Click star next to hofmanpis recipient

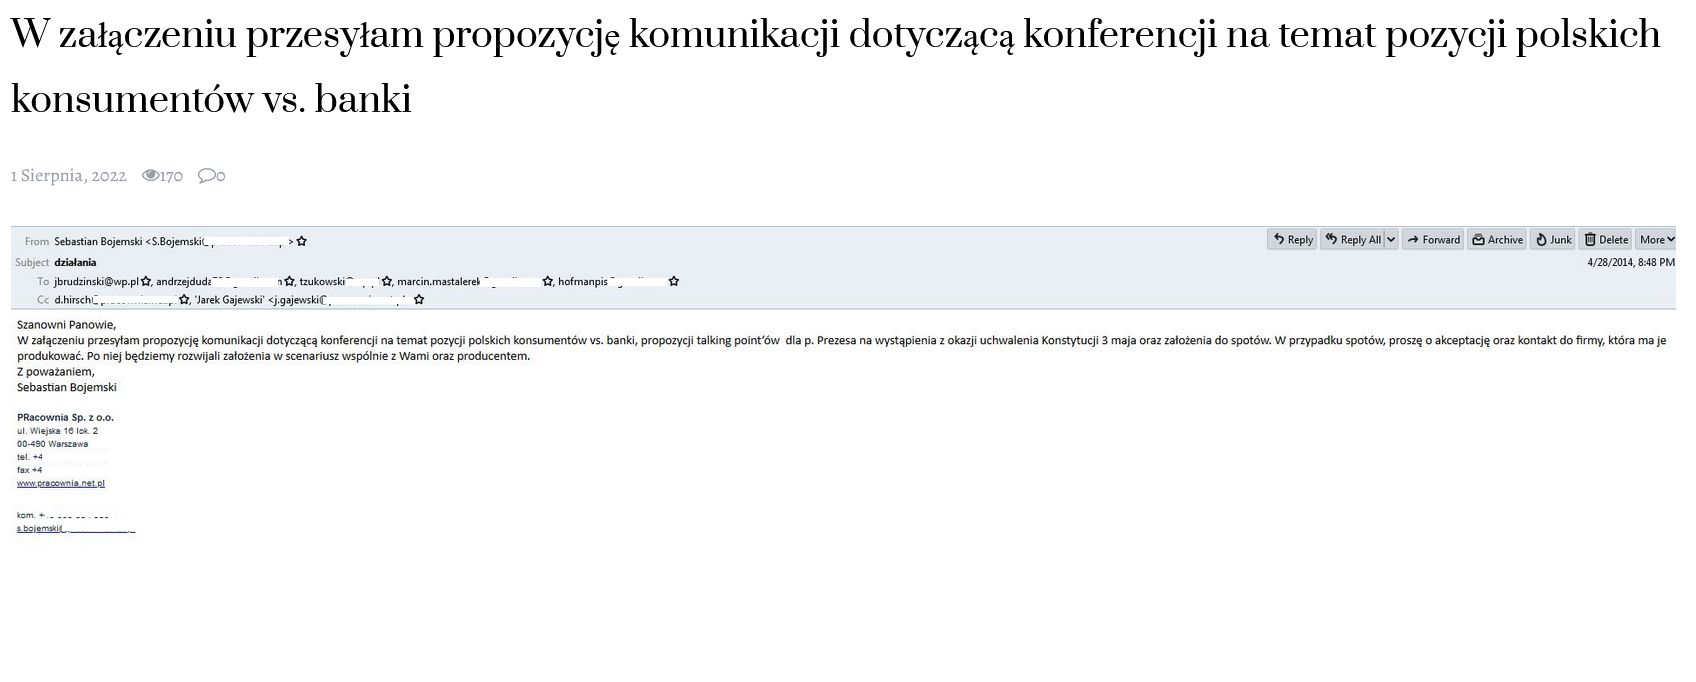pos(674,282)
